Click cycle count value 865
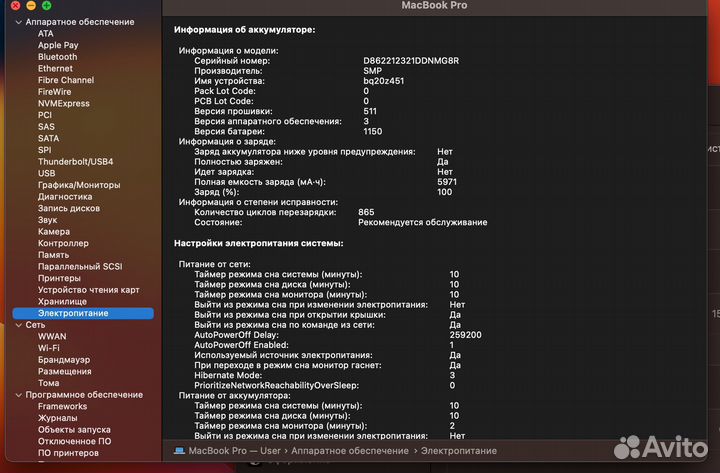 (366, 212)
